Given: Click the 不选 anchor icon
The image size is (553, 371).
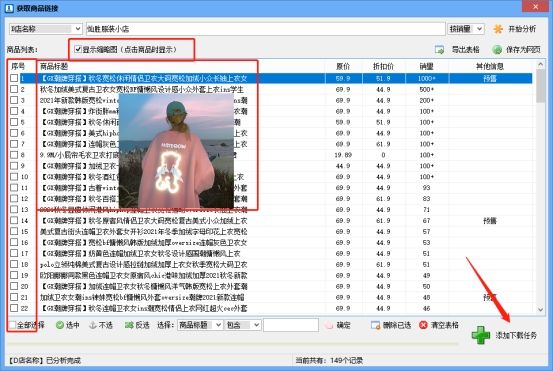Looking at the screenshot, I should click(93, 325).
